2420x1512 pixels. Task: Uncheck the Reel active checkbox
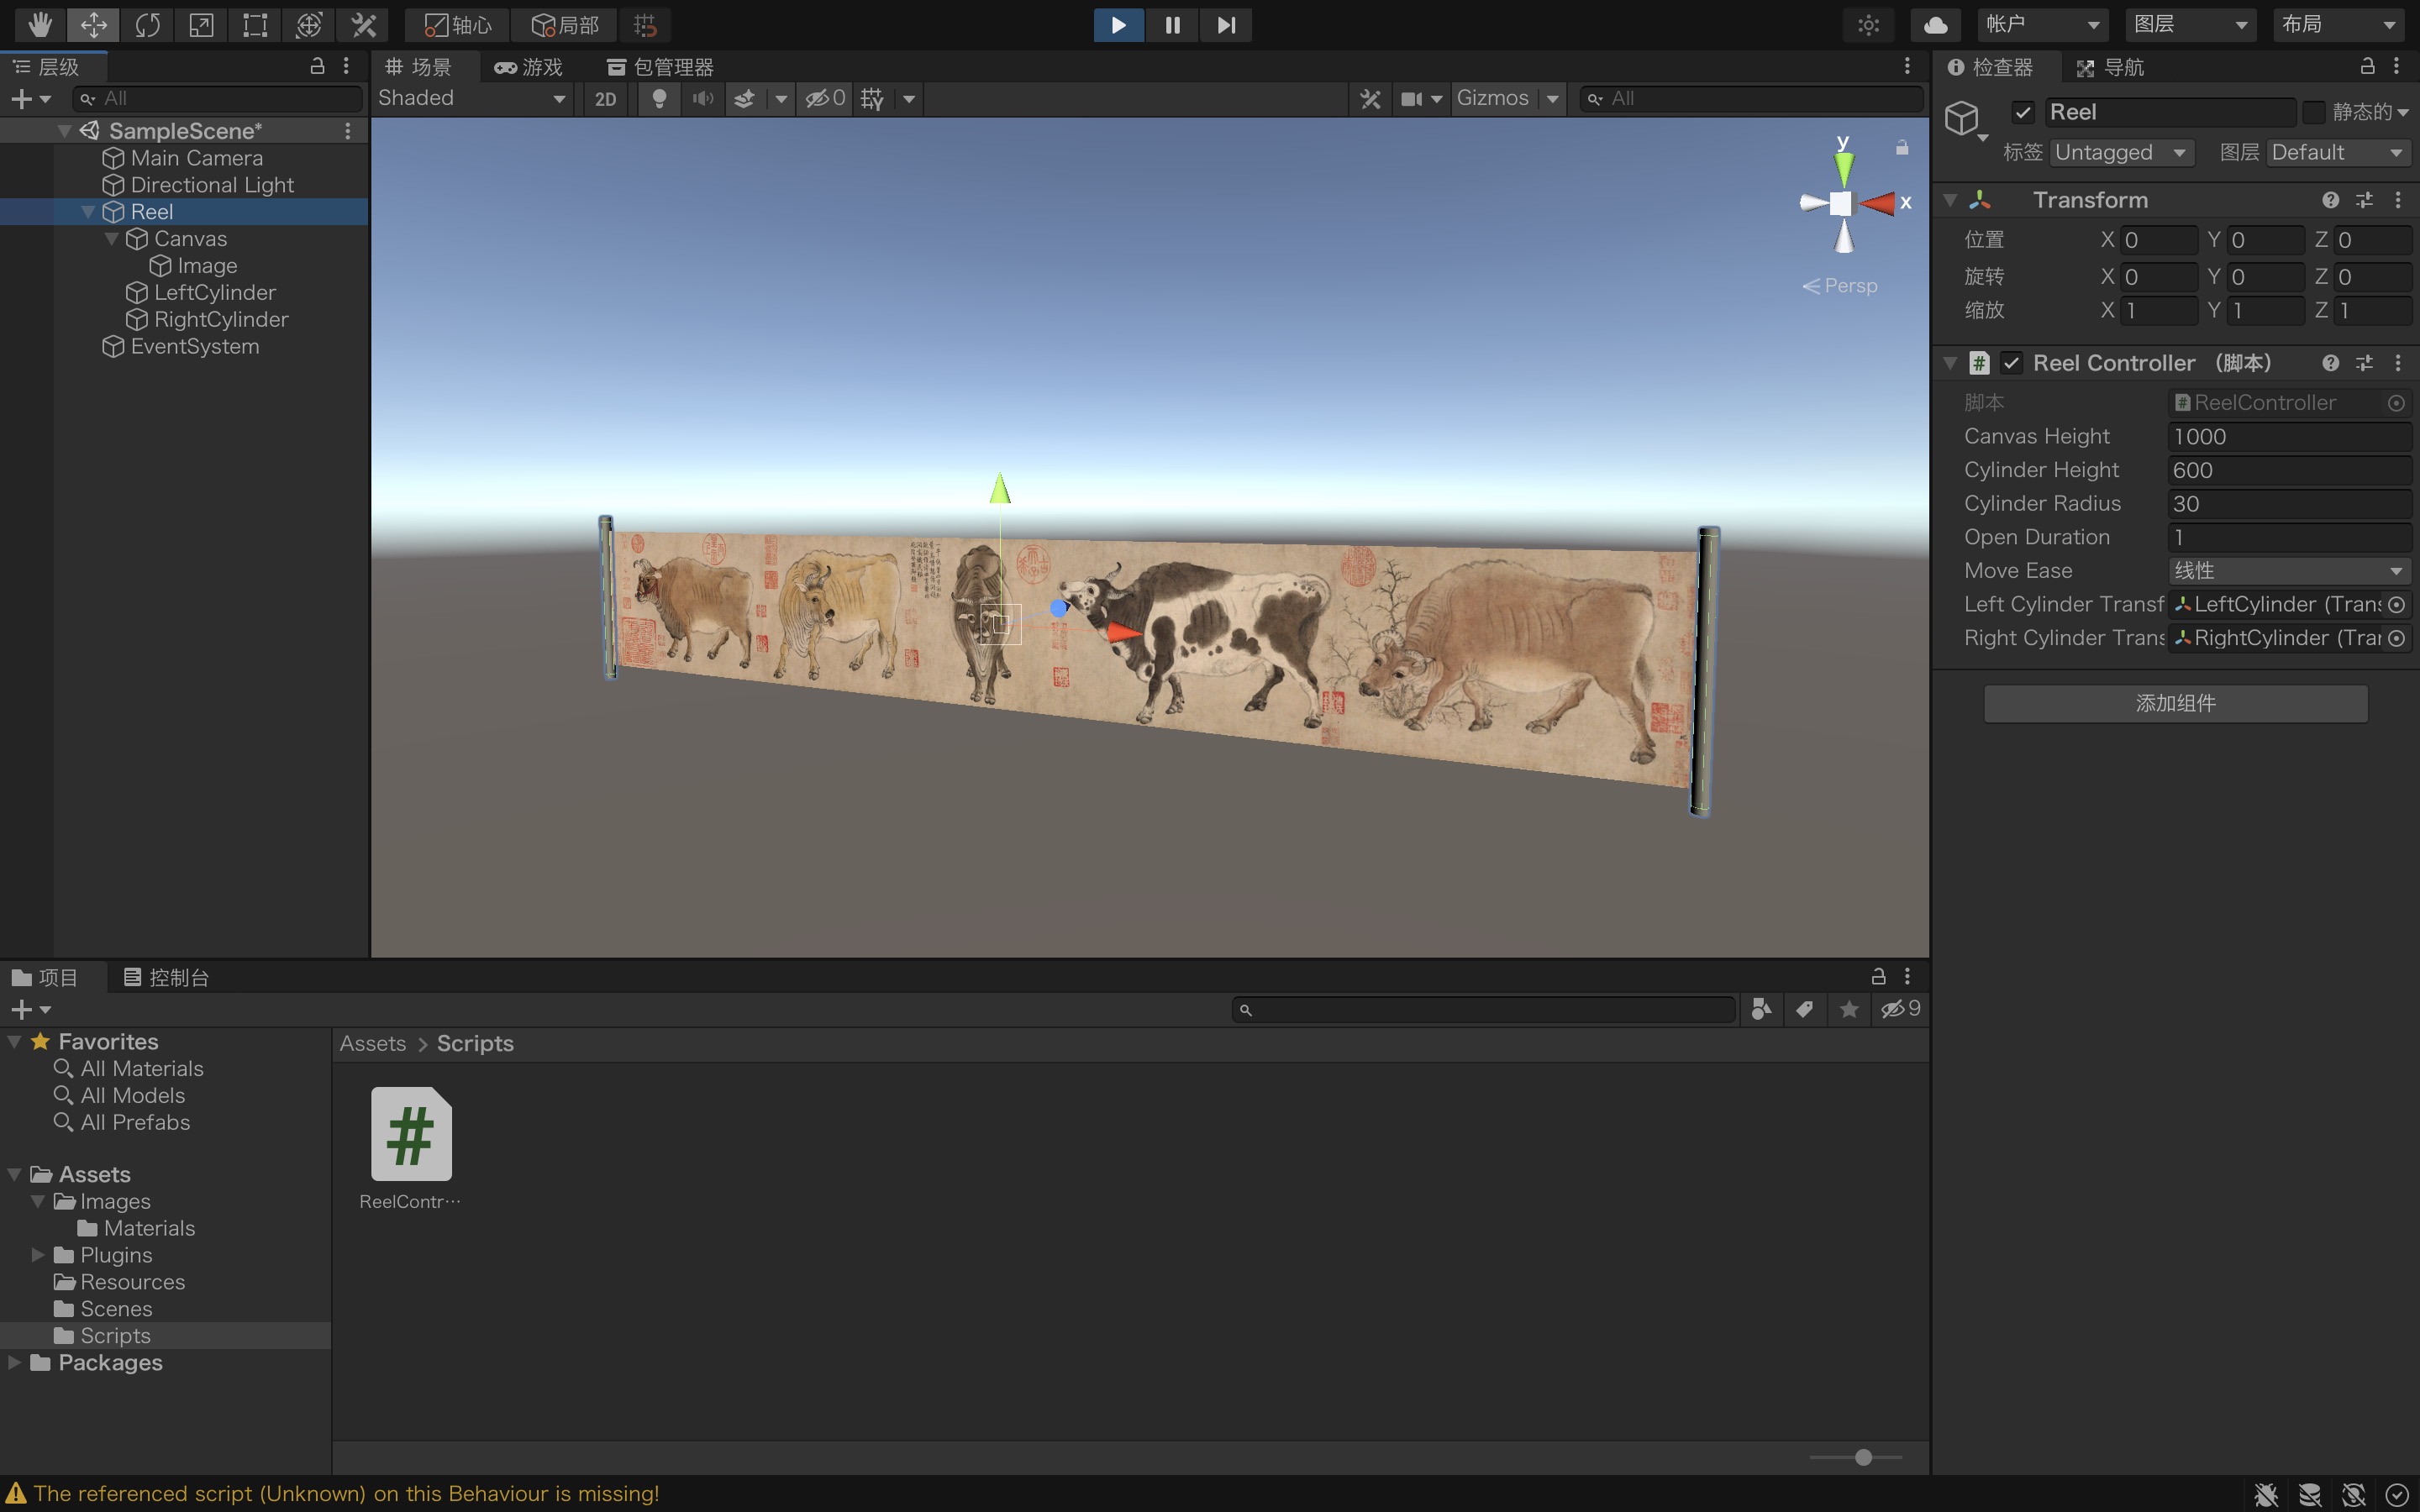pos(2023,112)
